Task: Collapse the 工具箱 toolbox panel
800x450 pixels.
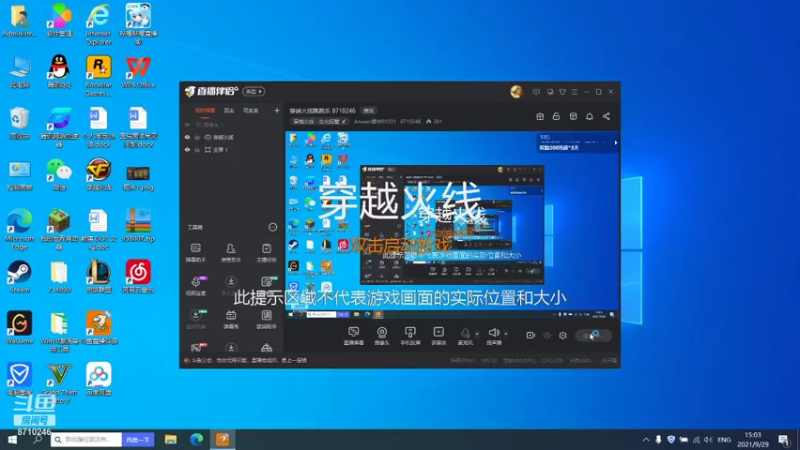Action: 272,227
